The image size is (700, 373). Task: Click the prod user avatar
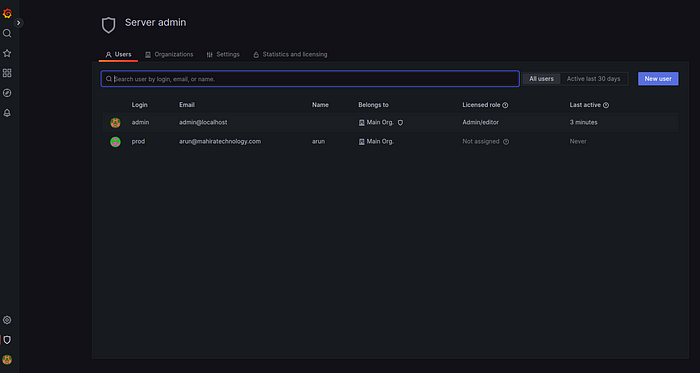coord(116,142)
